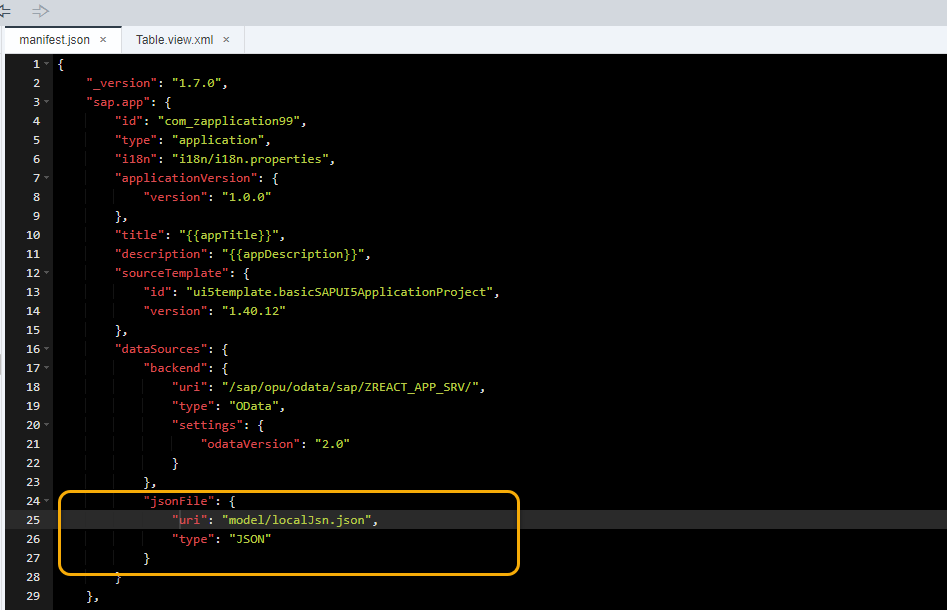Navigate back with the arrow icon
This screenshot has height=610, width=947.
click(x=5, y=11)
